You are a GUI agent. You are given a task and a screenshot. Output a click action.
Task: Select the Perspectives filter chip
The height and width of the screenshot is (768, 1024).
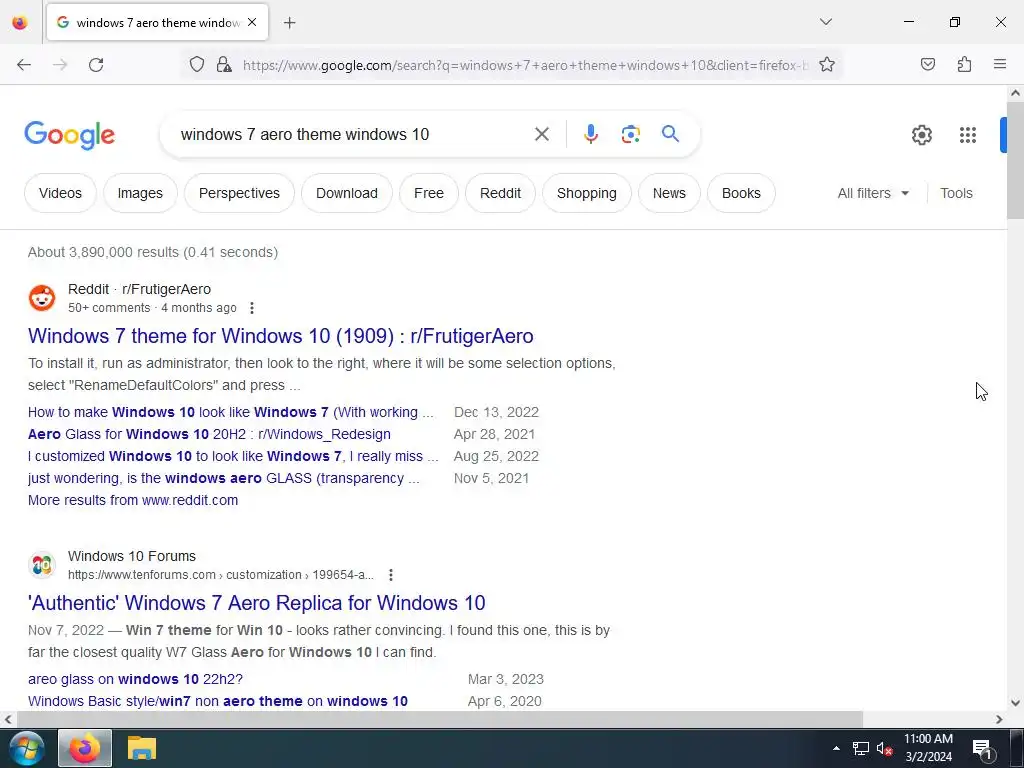coord(239,193)
